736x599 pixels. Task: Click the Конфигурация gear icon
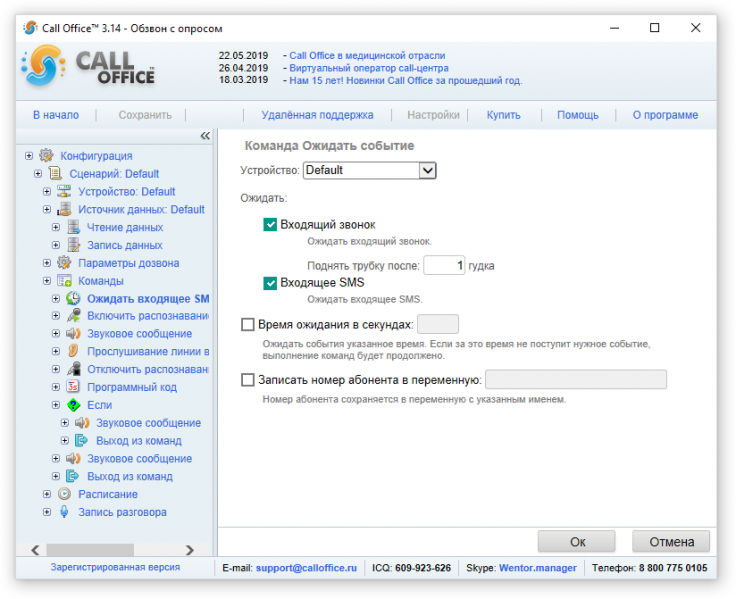click(x=46, y=155)
